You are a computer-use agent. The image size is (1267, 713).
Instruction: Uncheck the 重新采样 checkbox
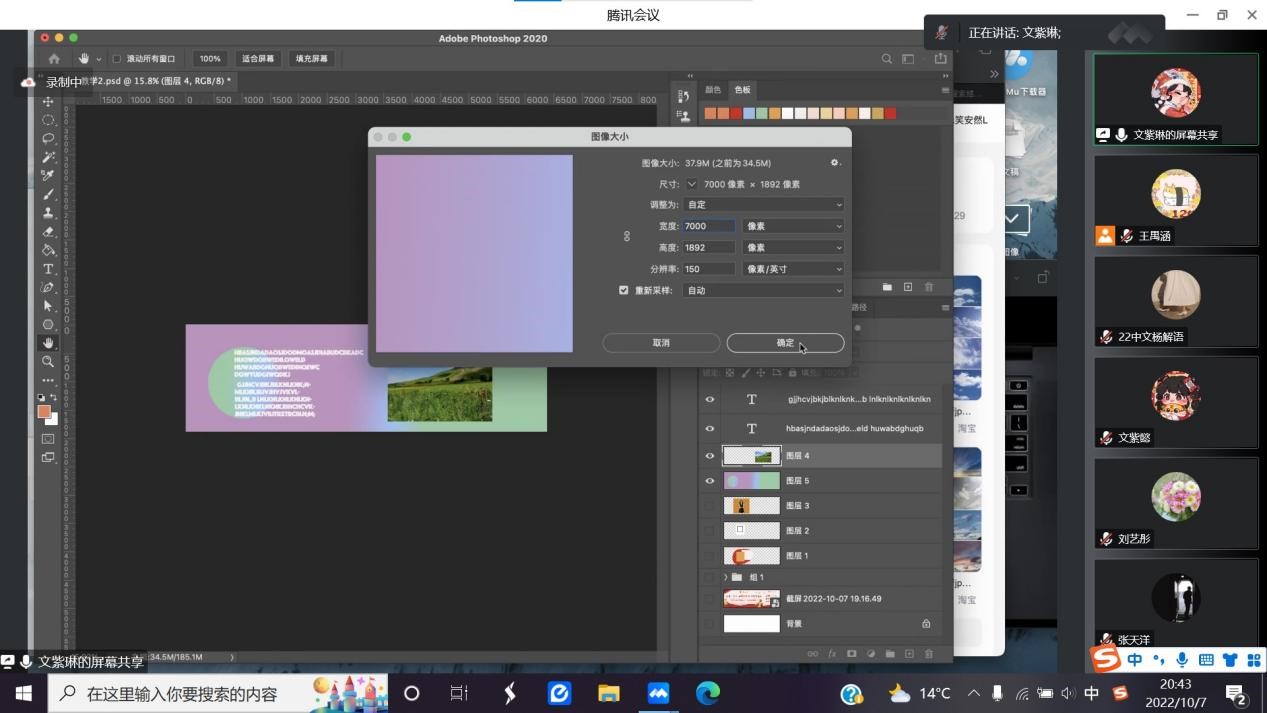[624, 290]
